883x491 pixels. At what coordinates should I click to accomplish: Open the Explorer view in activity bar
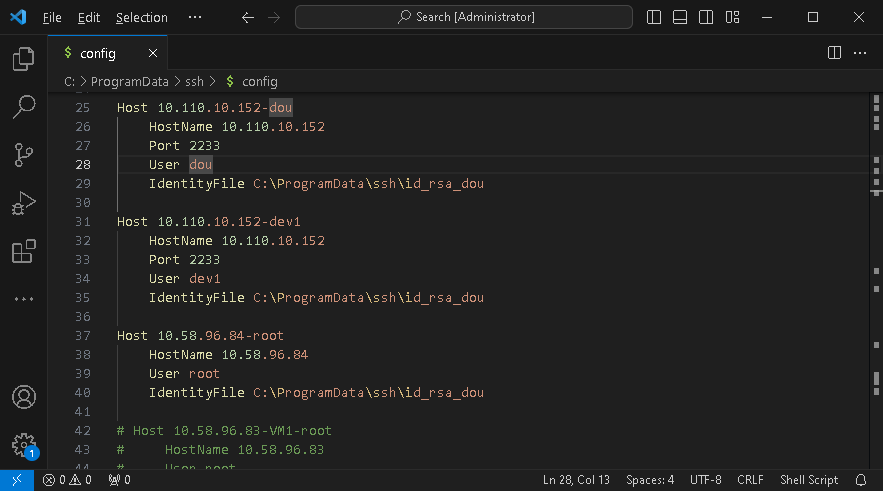click(23, 60)
